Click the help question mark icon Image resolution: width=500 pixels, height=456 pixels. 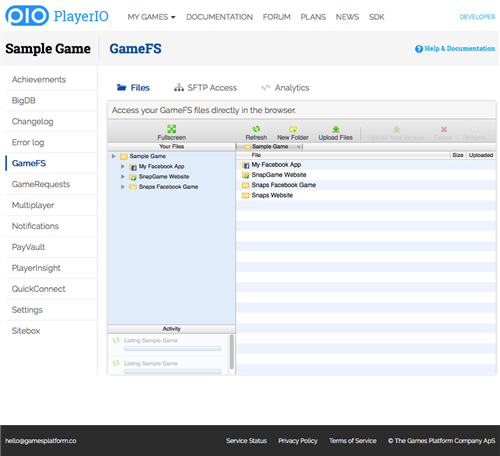[419, 49]
